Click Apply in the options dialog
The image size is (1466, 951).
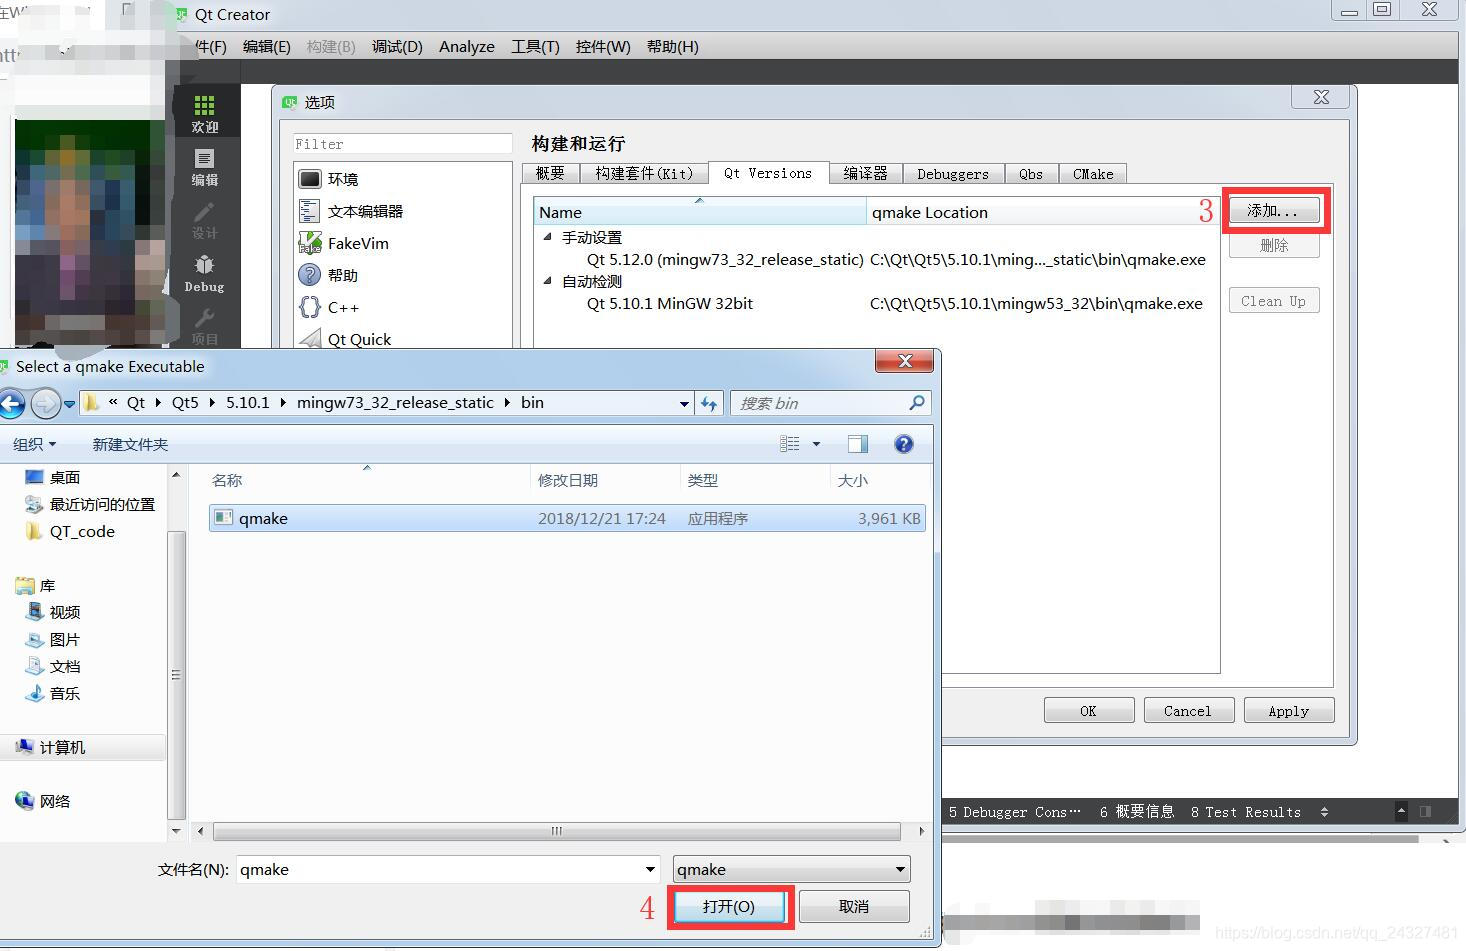coord(1289,710)
